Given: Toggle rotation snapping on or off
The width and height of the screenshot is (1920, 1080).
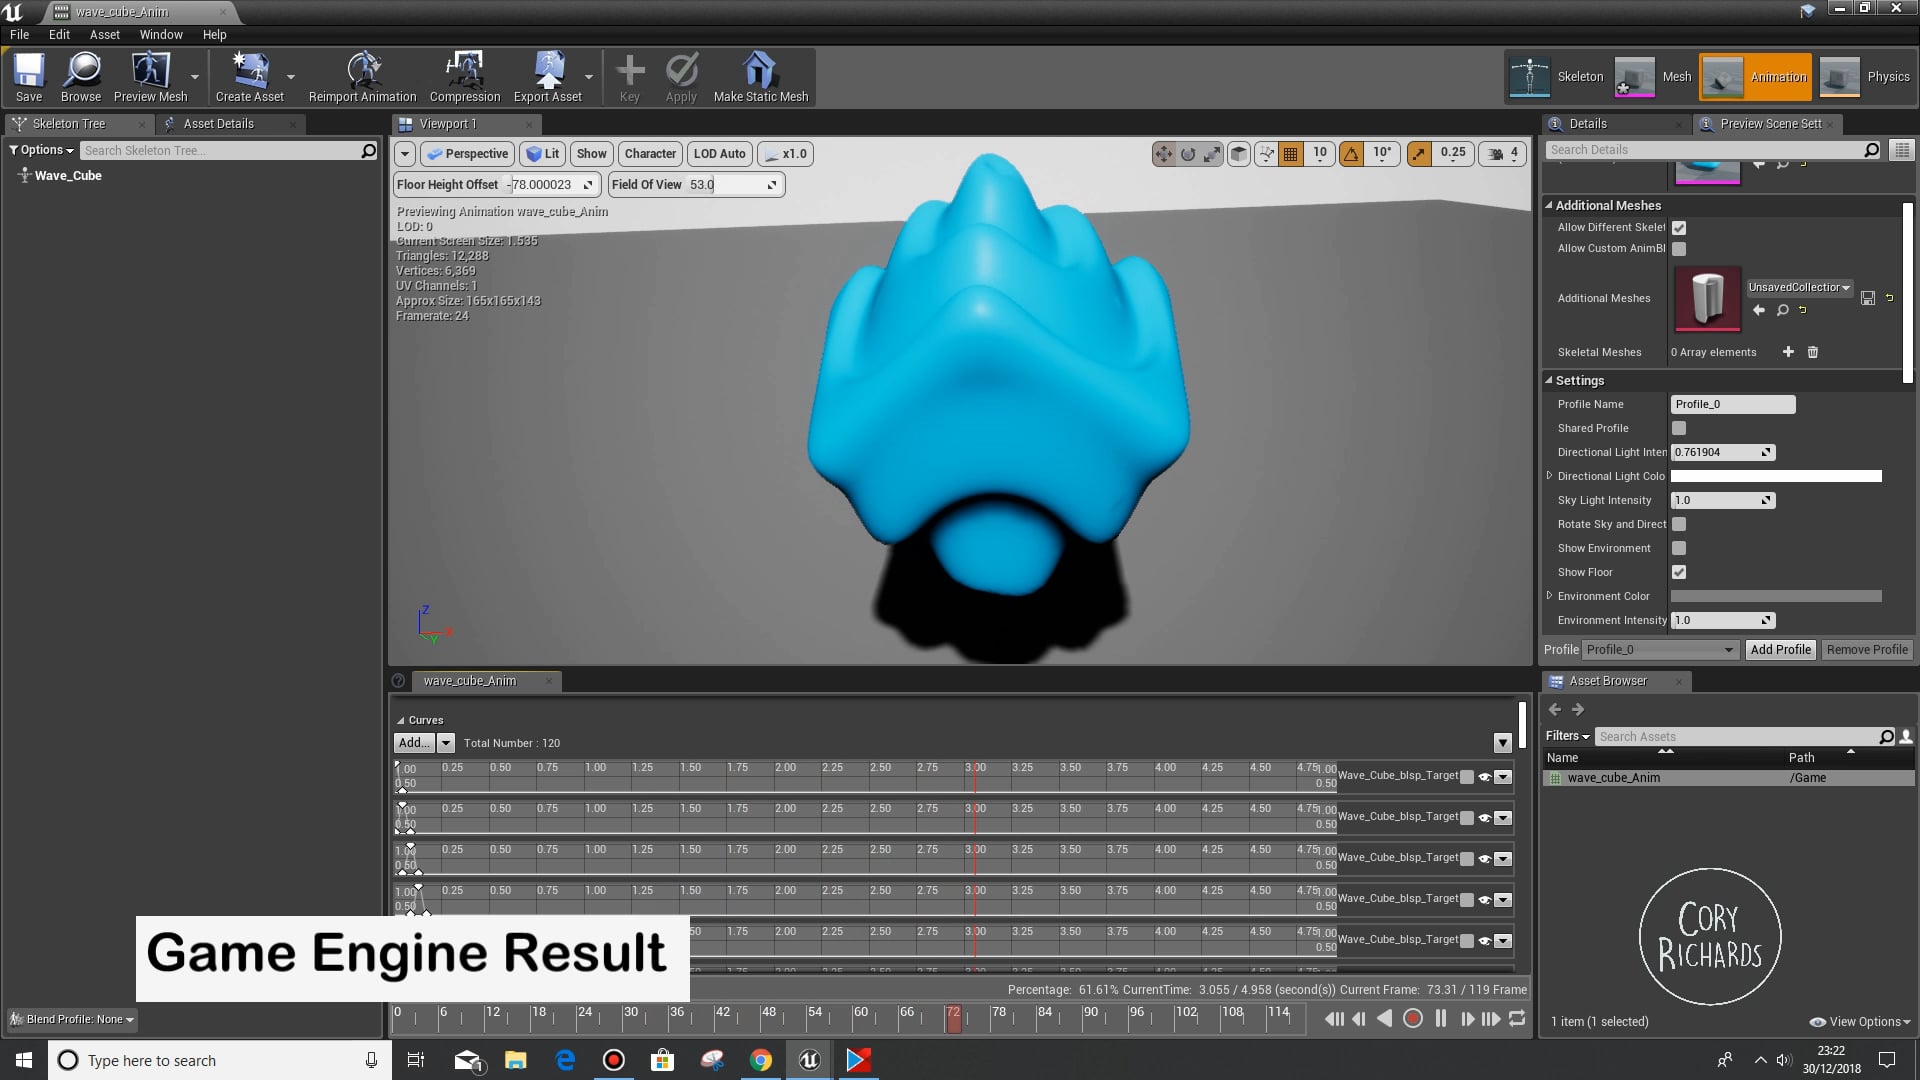Looking at the screenshot, I should coord(1351,154).
